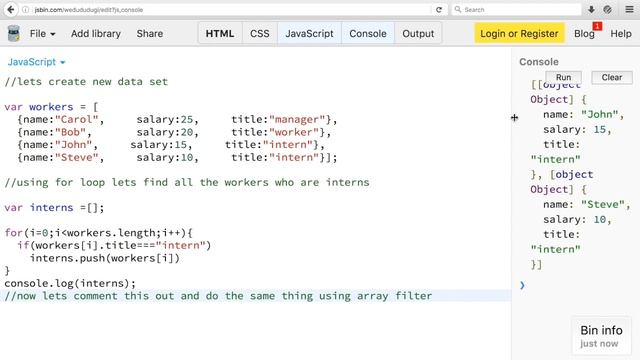Toggle the HTML panel tab
The height and width of the screenshot is (360, 640).
pos(220,33)
